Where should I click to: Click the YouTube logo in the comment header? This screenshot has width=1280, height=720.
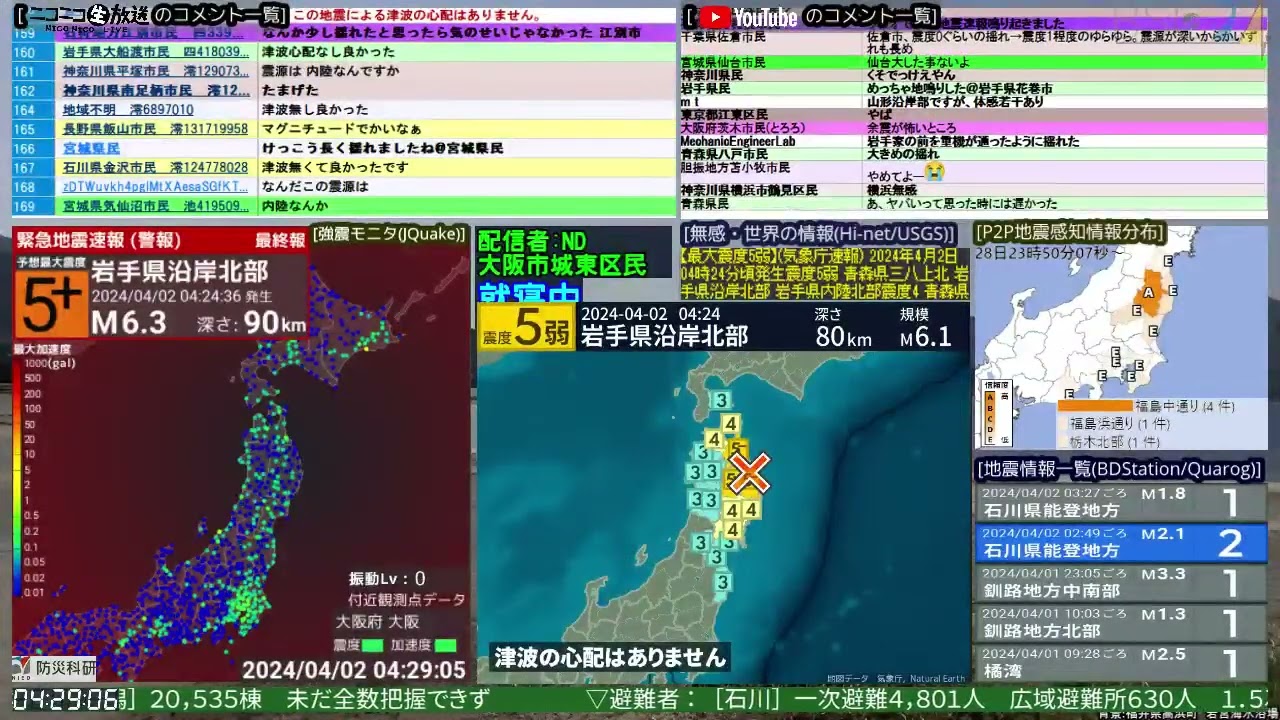click(747, 17)
